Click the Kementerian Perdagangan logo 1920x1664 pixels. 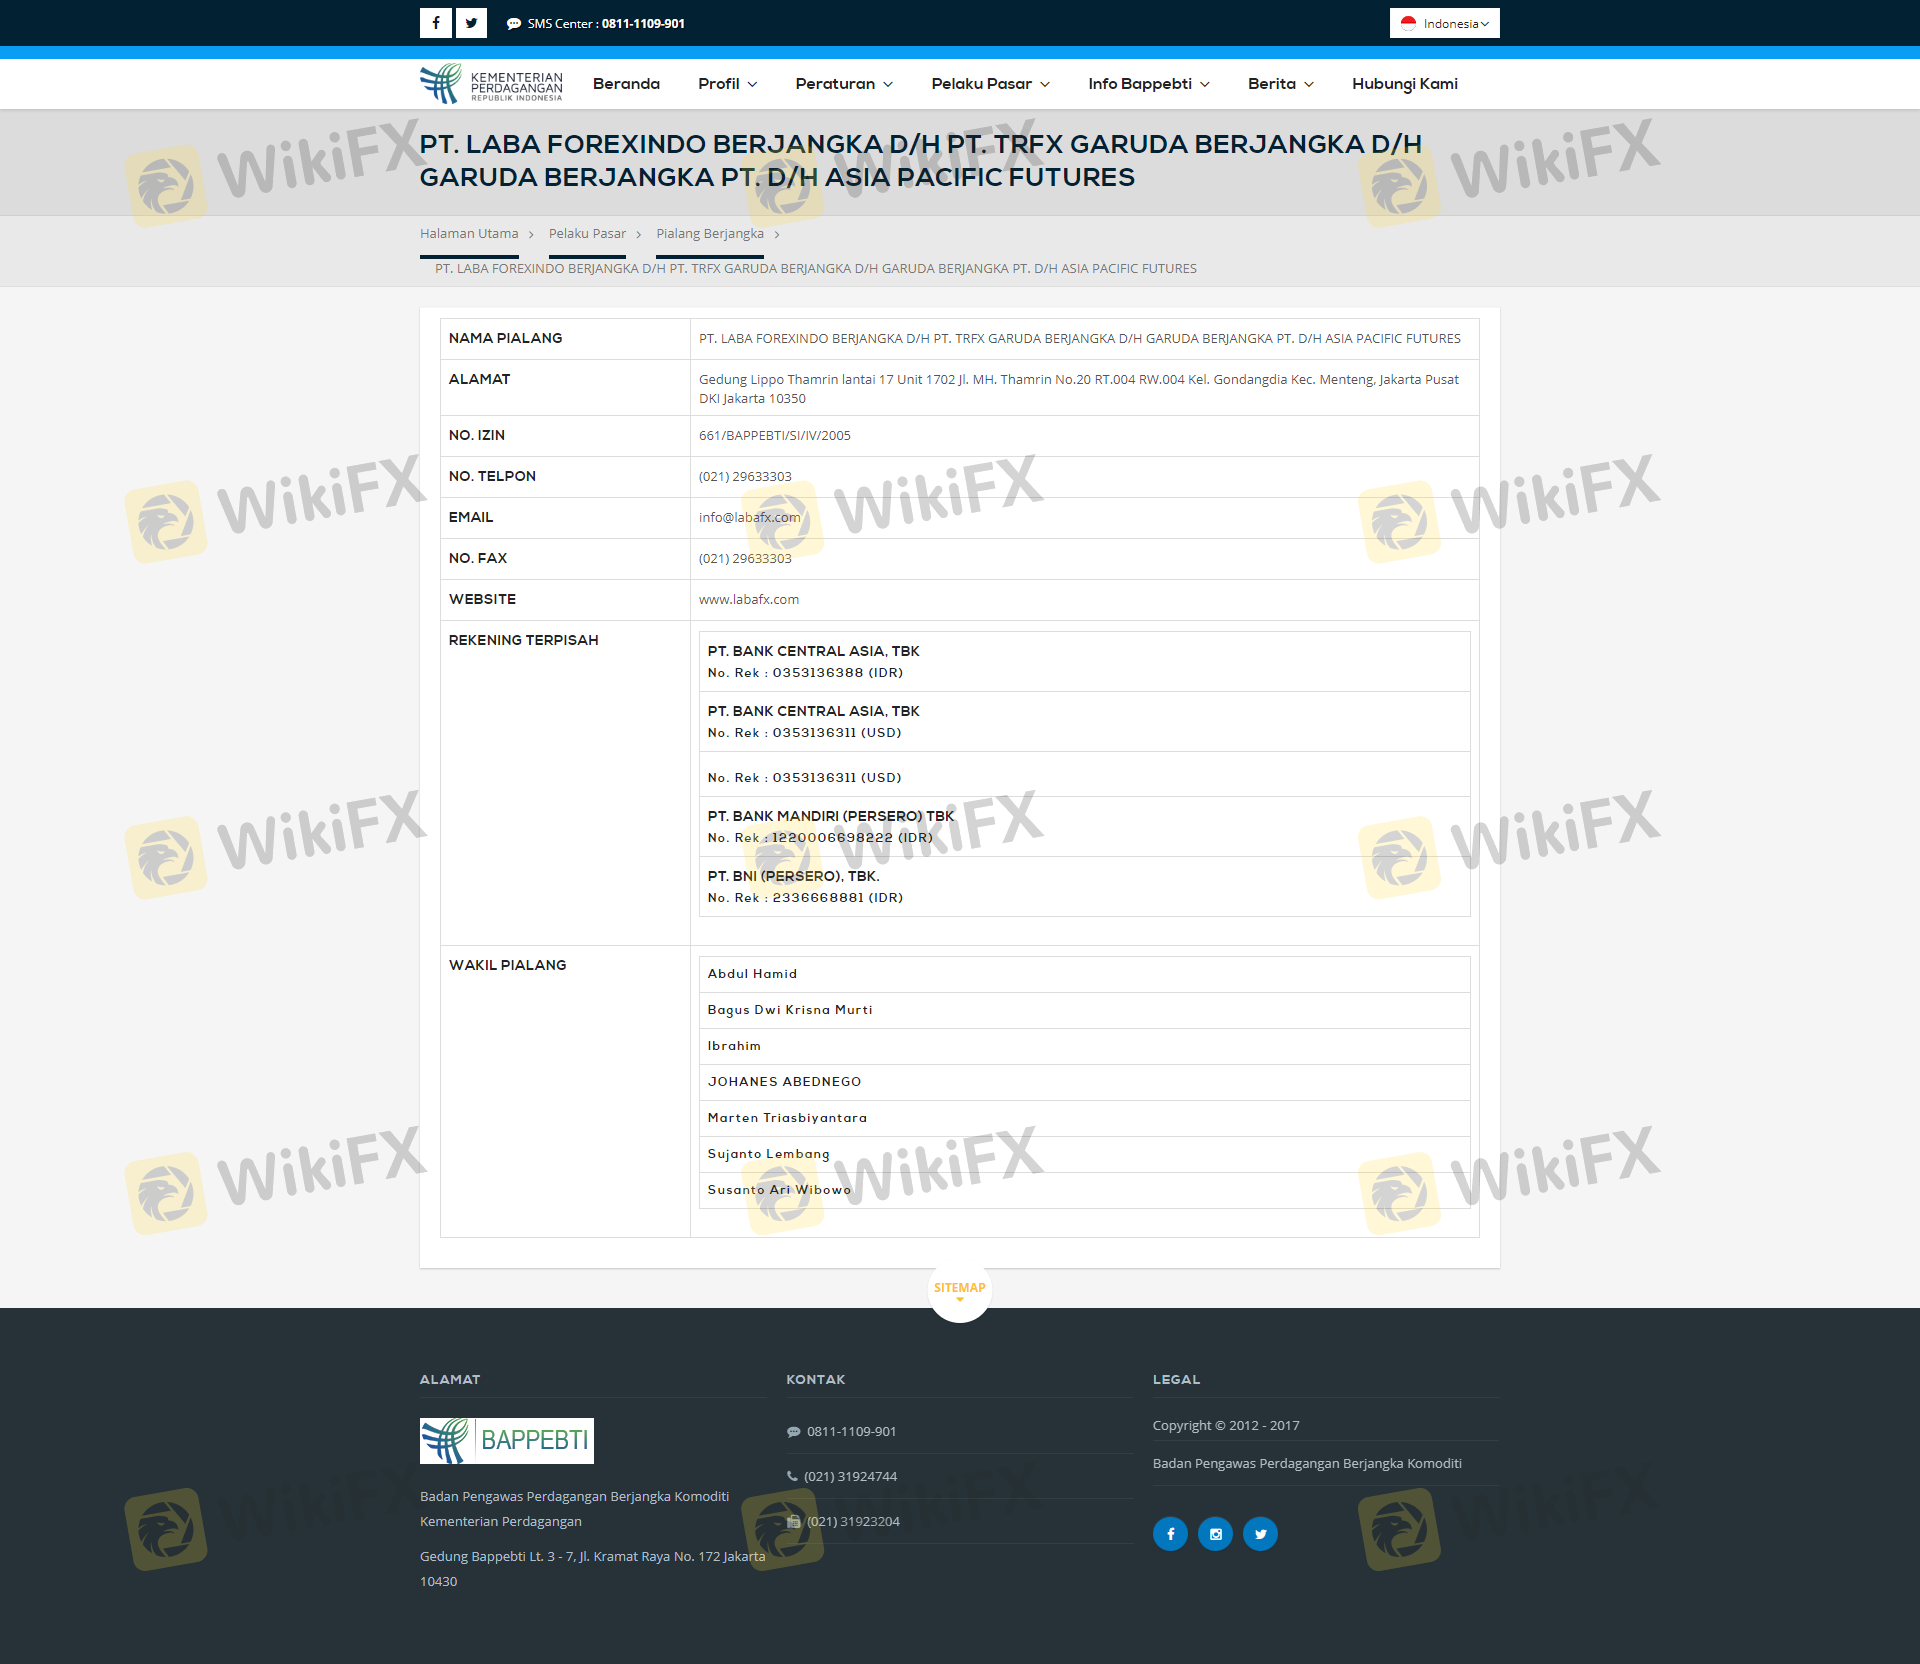click(x=491, y=84)
